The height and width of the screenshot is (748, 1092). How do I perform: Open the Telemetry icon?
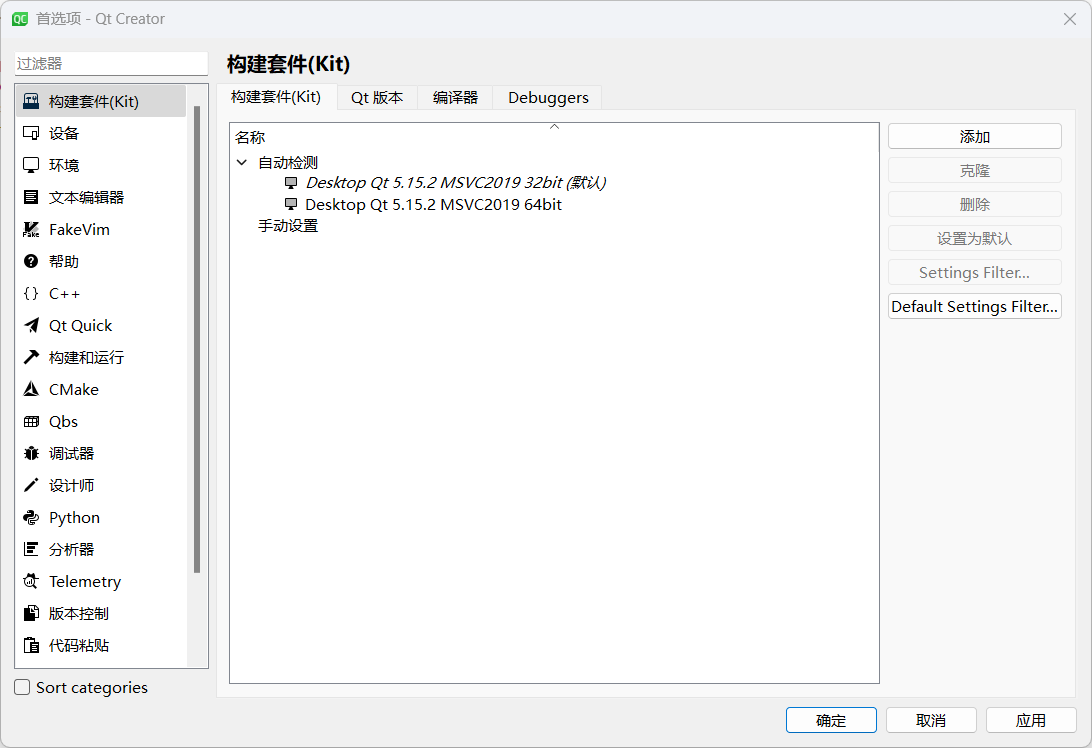tap(31, 582)
